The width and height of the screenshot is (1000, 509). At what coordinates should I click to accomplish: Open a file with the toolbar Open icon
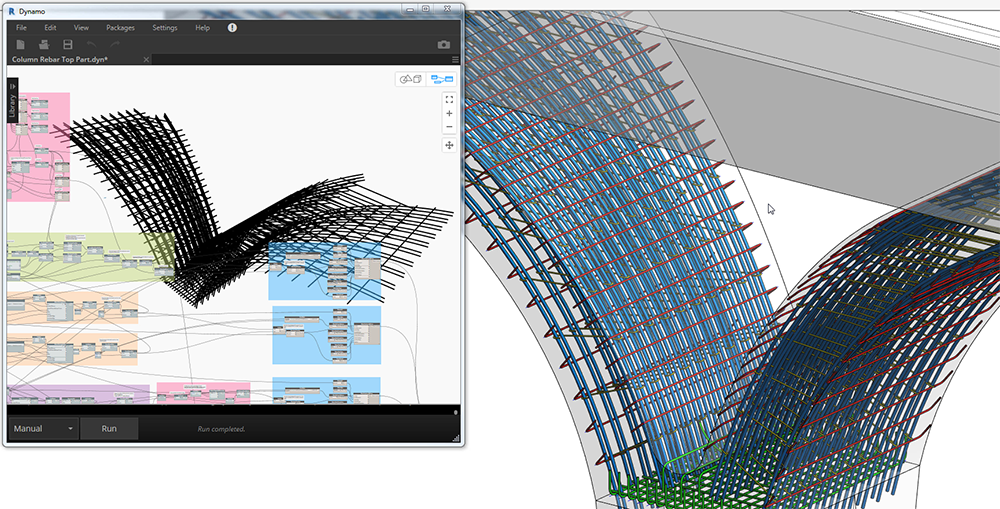tap(44, 45)
